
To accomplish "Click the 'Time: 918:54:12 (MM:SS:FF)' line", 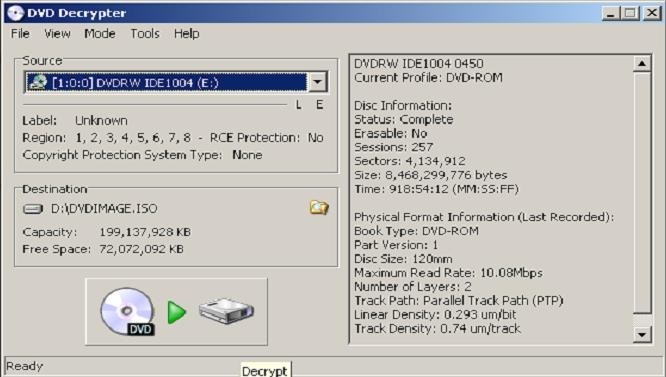I will (x=436, y=189).
